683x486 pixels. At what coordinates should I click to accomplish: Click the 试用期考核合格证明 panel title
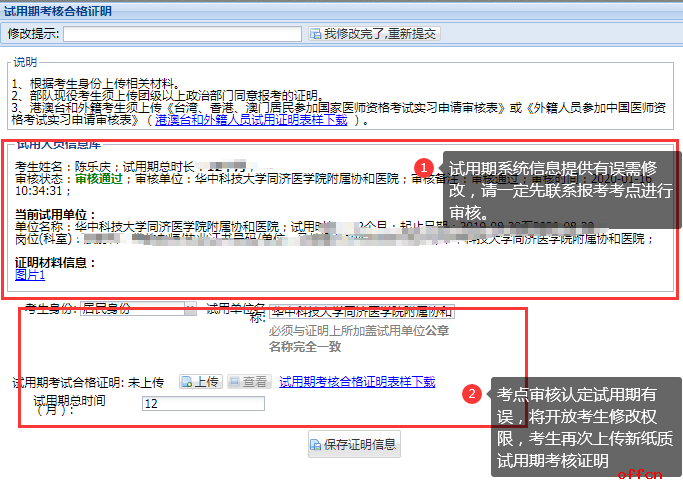point(58,11)
